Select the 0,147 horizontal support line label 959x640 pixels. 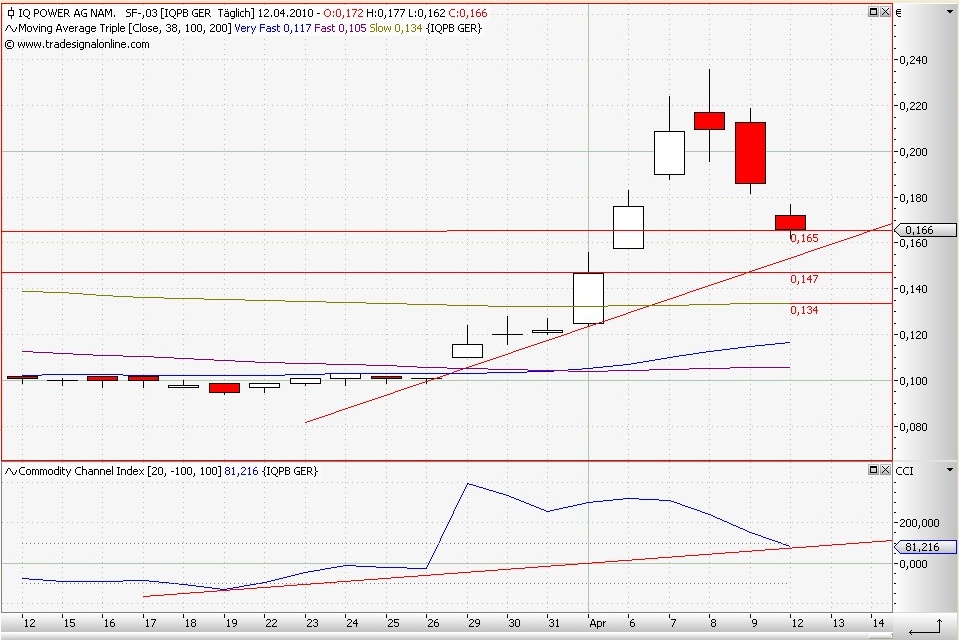(x=804, y=279)
